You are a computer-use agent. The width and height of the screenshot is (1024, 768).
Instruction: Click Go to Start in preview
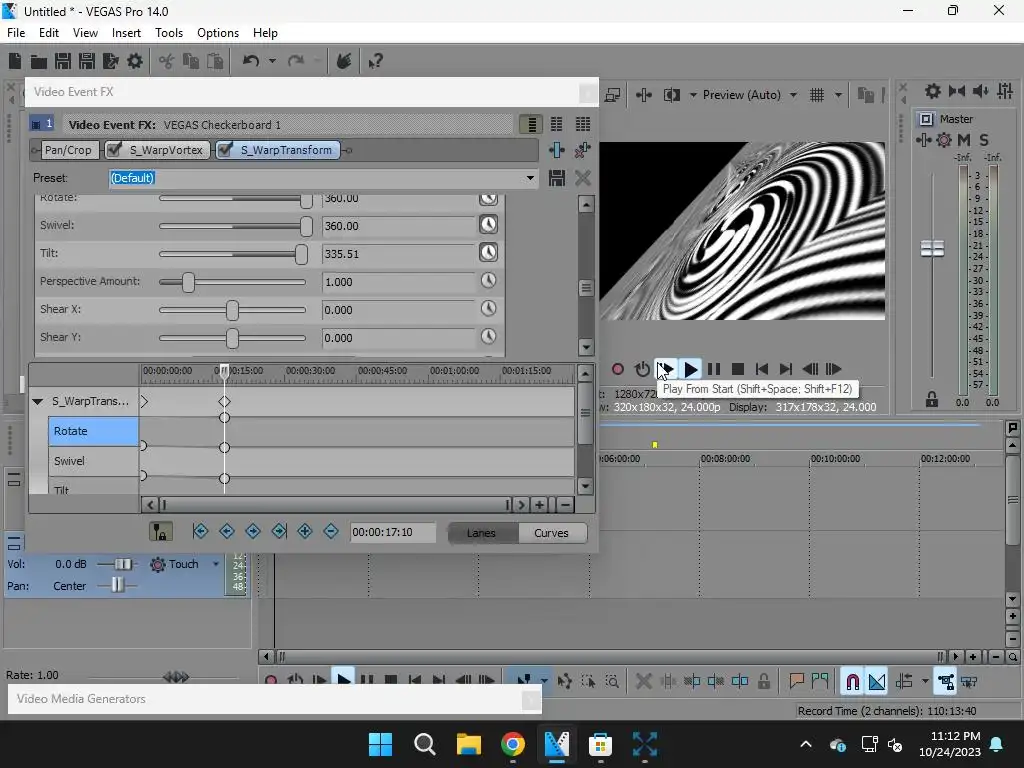click(x=761, y=369)
